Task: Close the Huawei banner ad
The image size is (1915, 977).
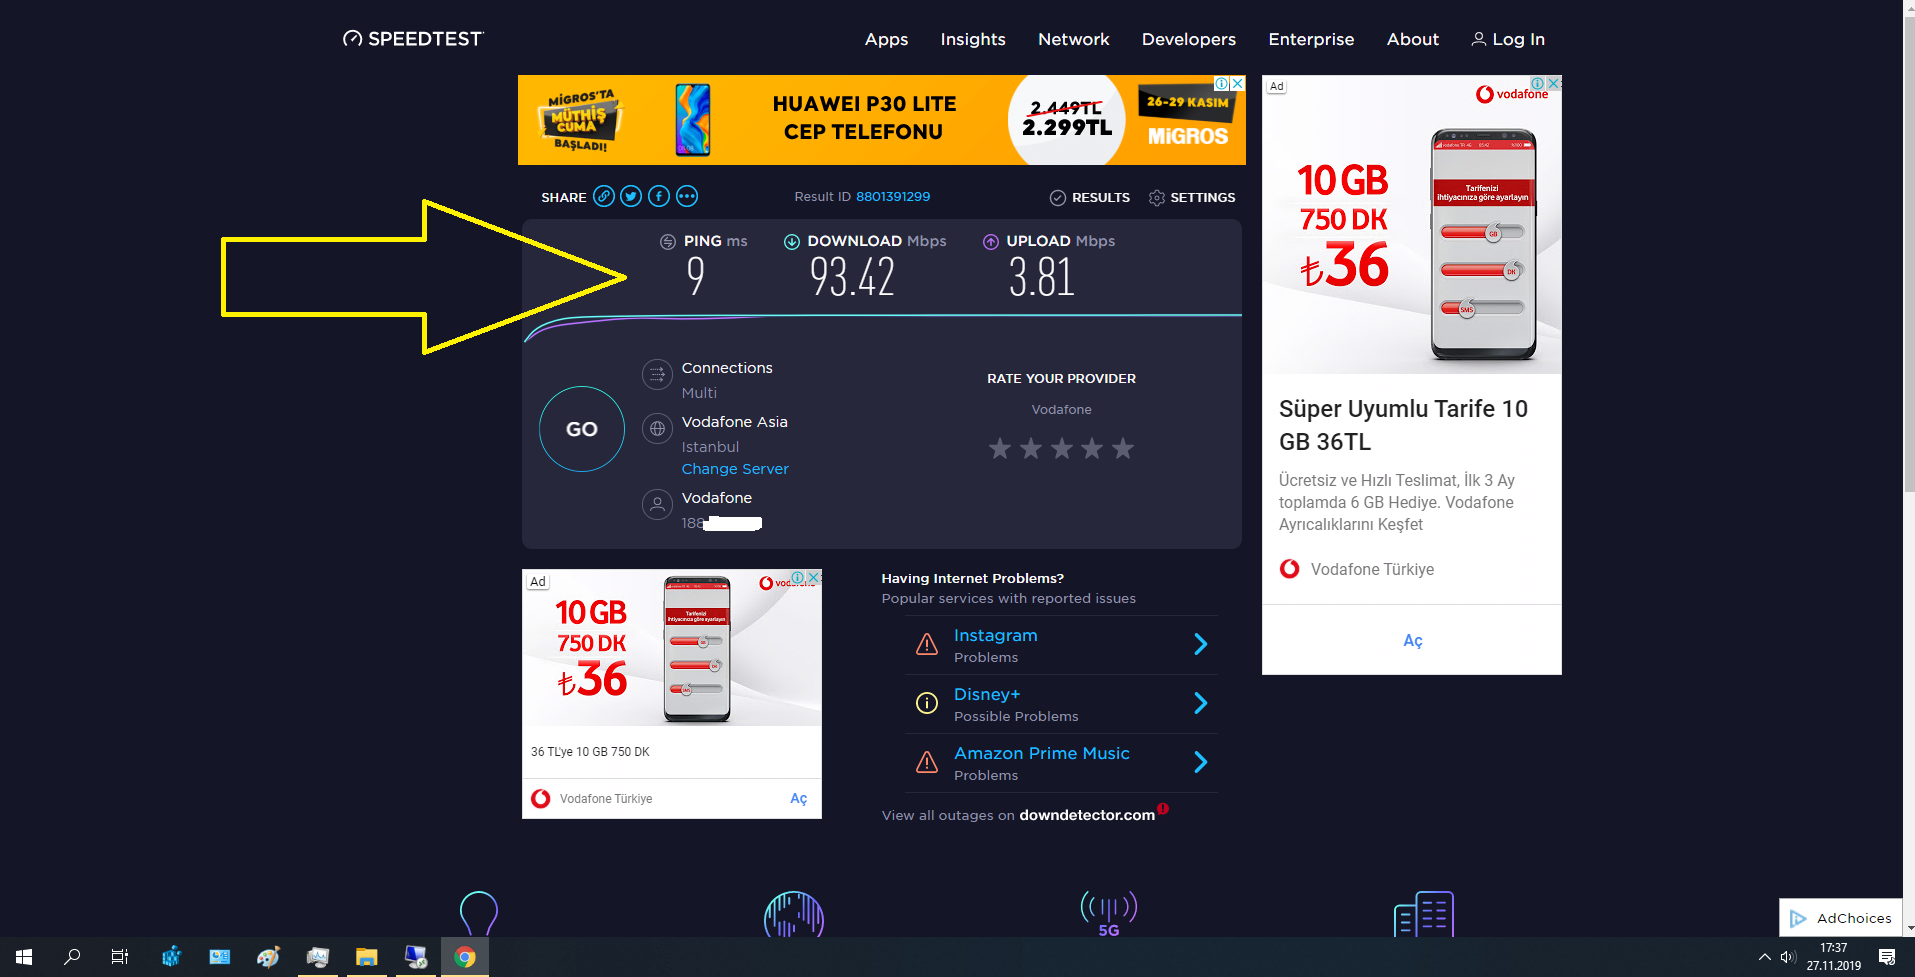Action: (1238, 83)
